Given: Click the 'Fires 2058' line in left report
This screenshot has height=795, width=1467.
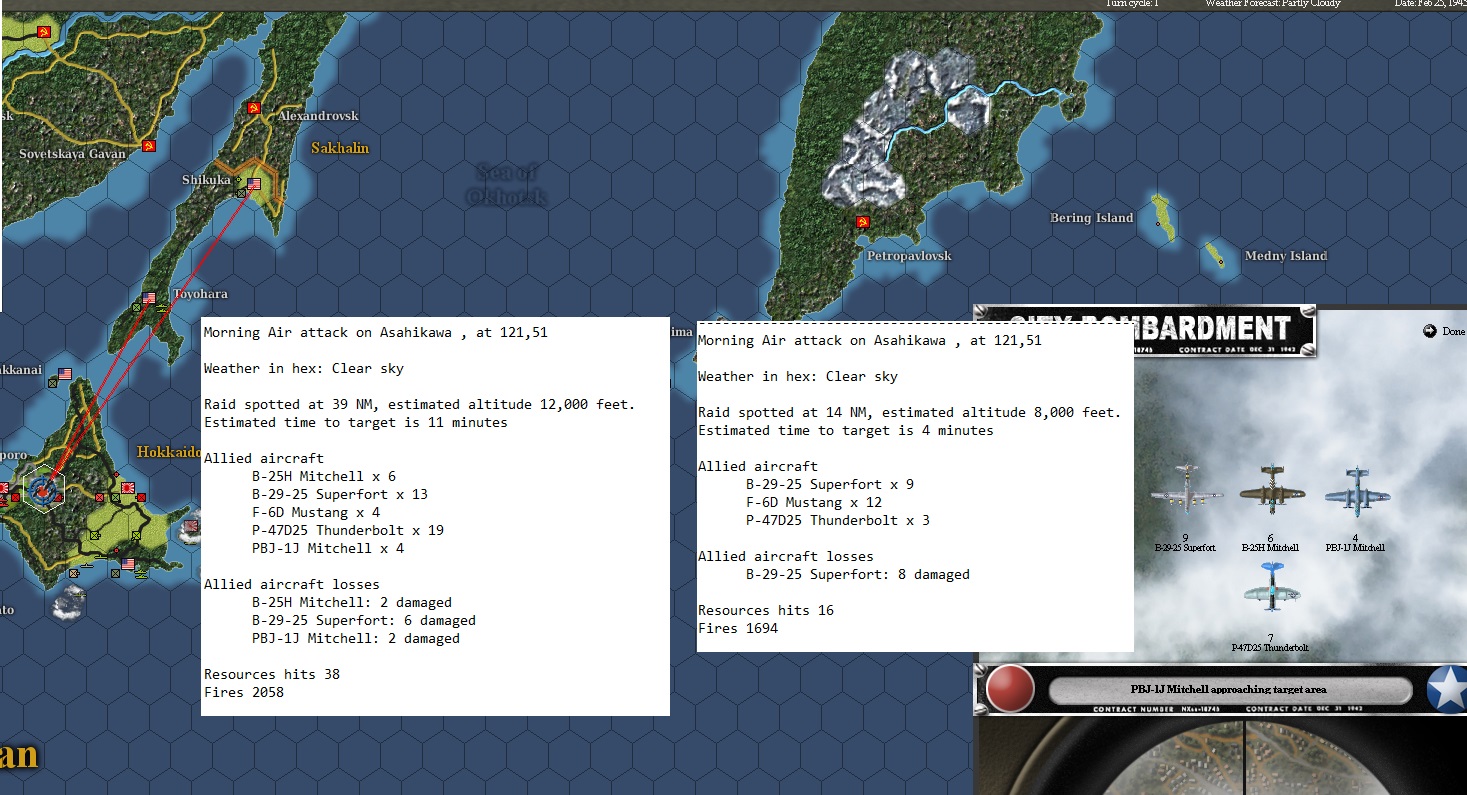Looking at the screenshot, I should [244, 692].
